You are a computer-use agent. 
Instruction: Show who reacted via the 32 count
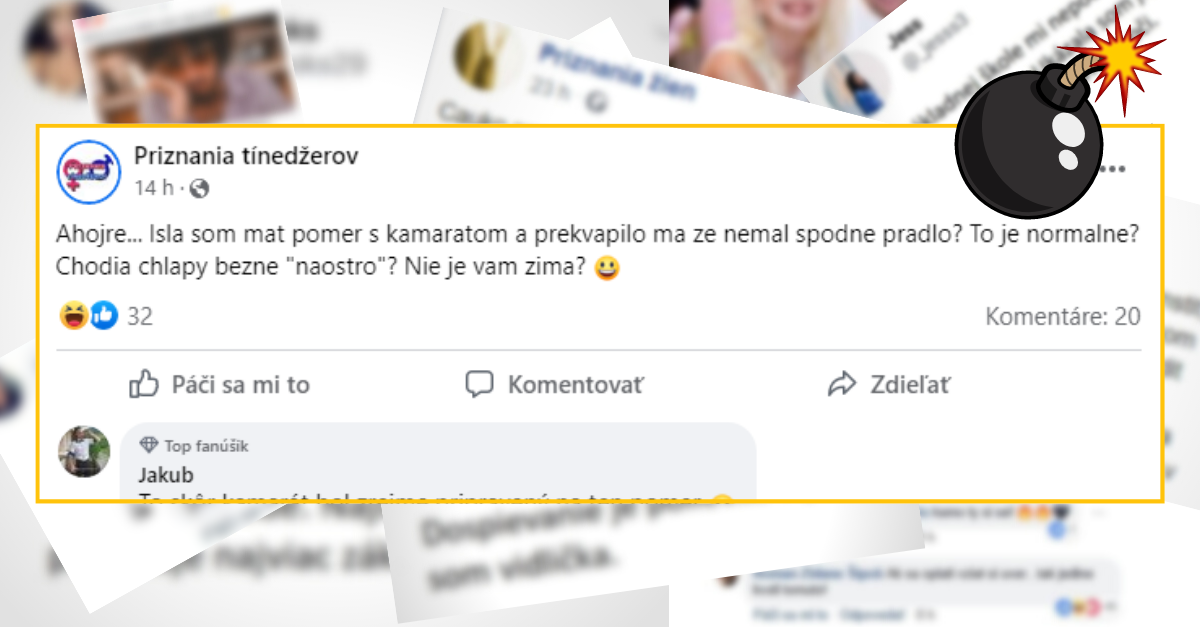(x=140, y=317)
